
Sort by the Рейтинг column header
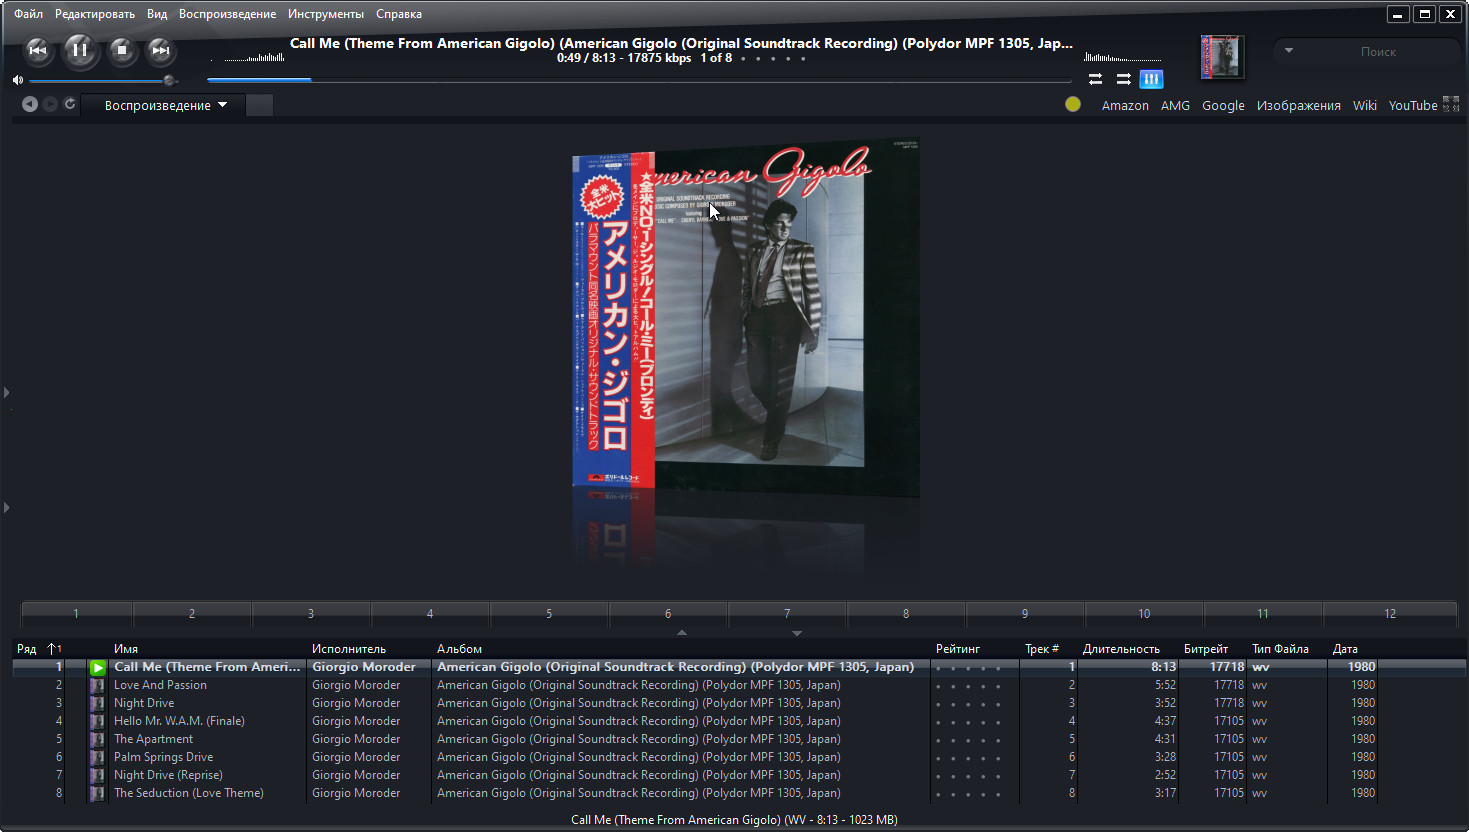[958, 649]
